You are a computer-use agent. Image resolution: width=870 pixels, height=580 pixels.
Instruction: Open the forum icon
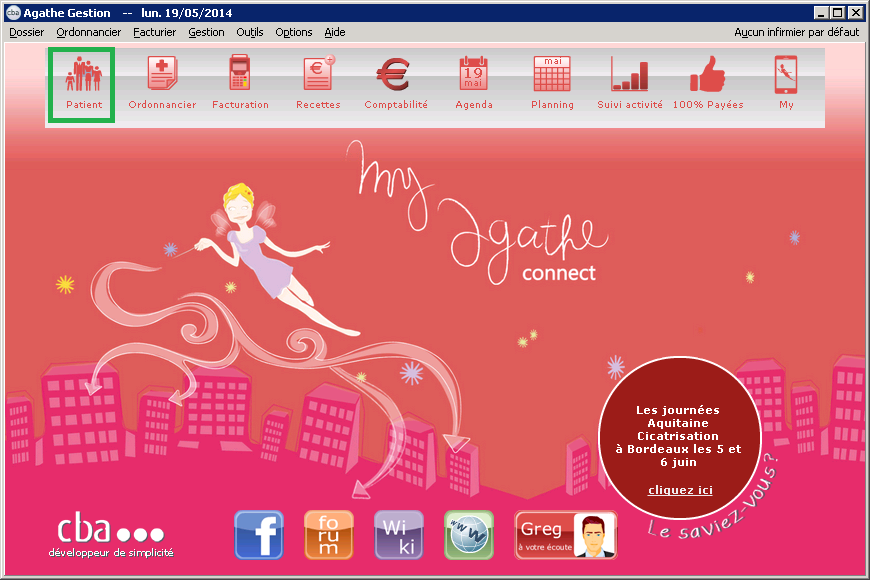coord(328,535)
